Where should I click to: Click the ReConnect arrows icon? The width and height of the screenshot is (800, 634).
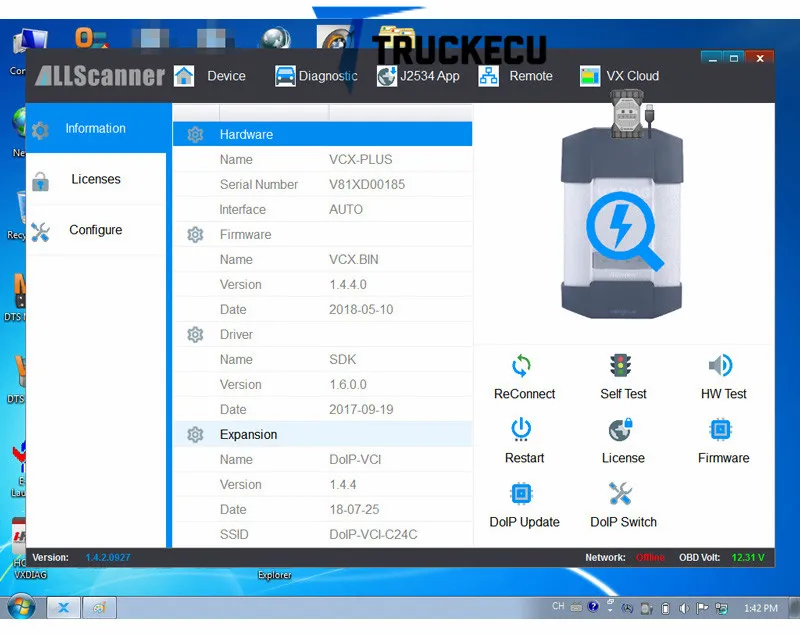point(521,365)
